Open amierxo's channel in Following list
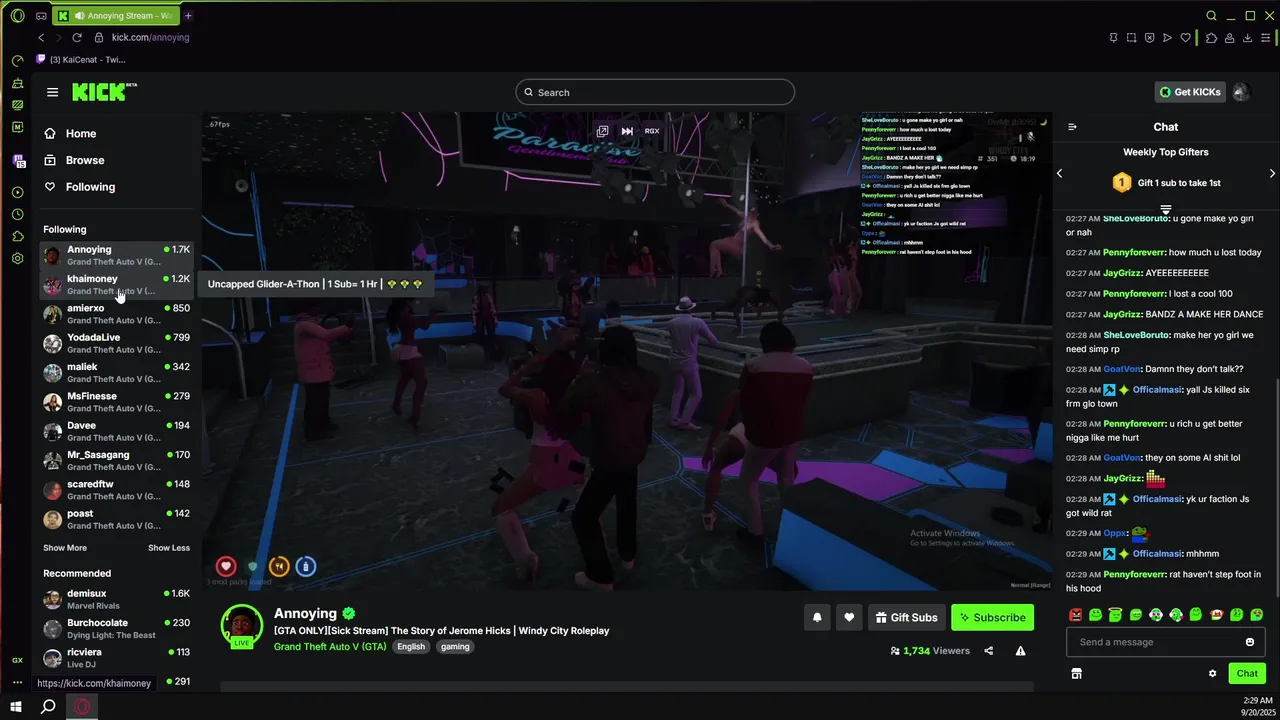The height and width of the screenshot is (720, 1280). pyautogui.click(x=117, y=314)
